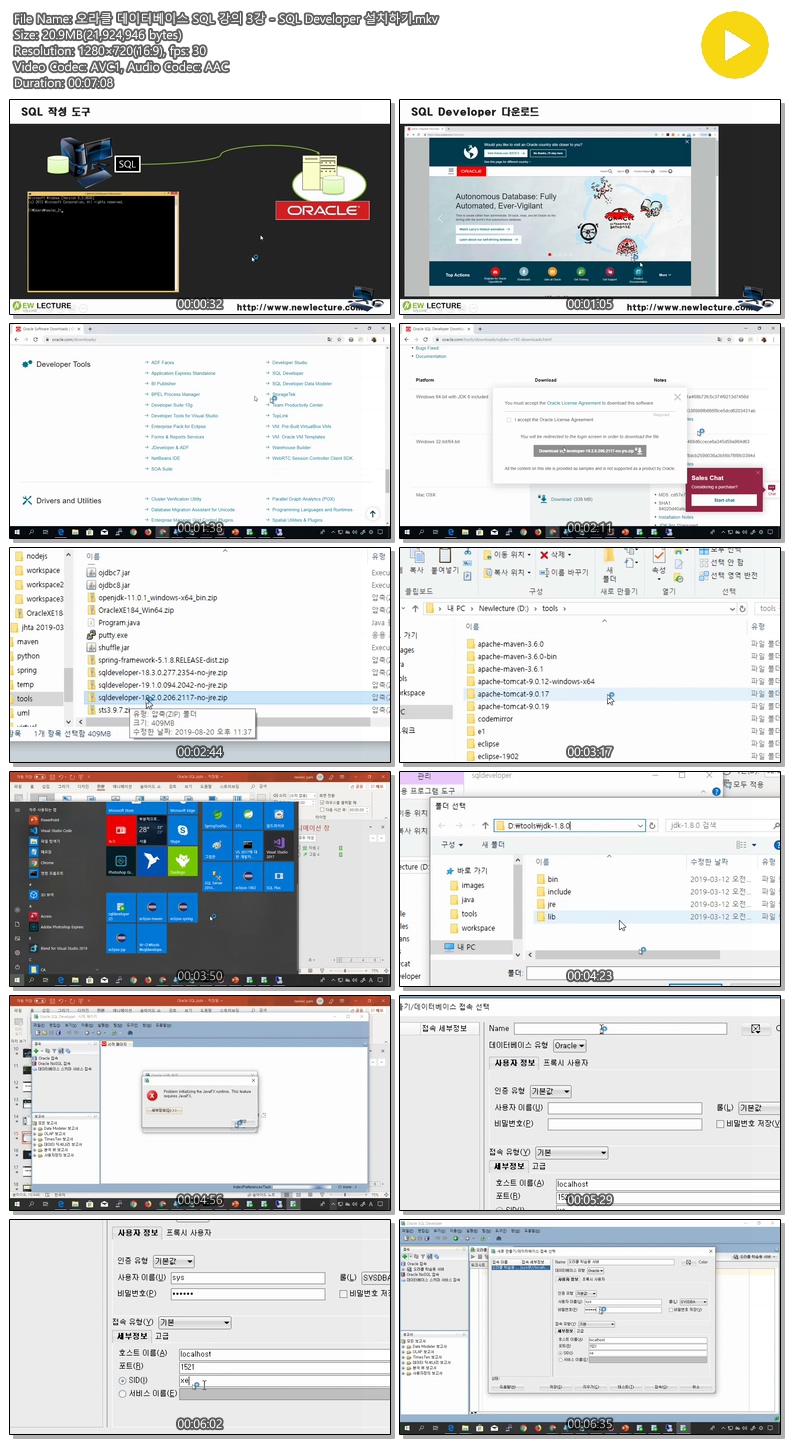Select the SID radio button
Screen dimensions: 790x1444
tap(123, 1380)
